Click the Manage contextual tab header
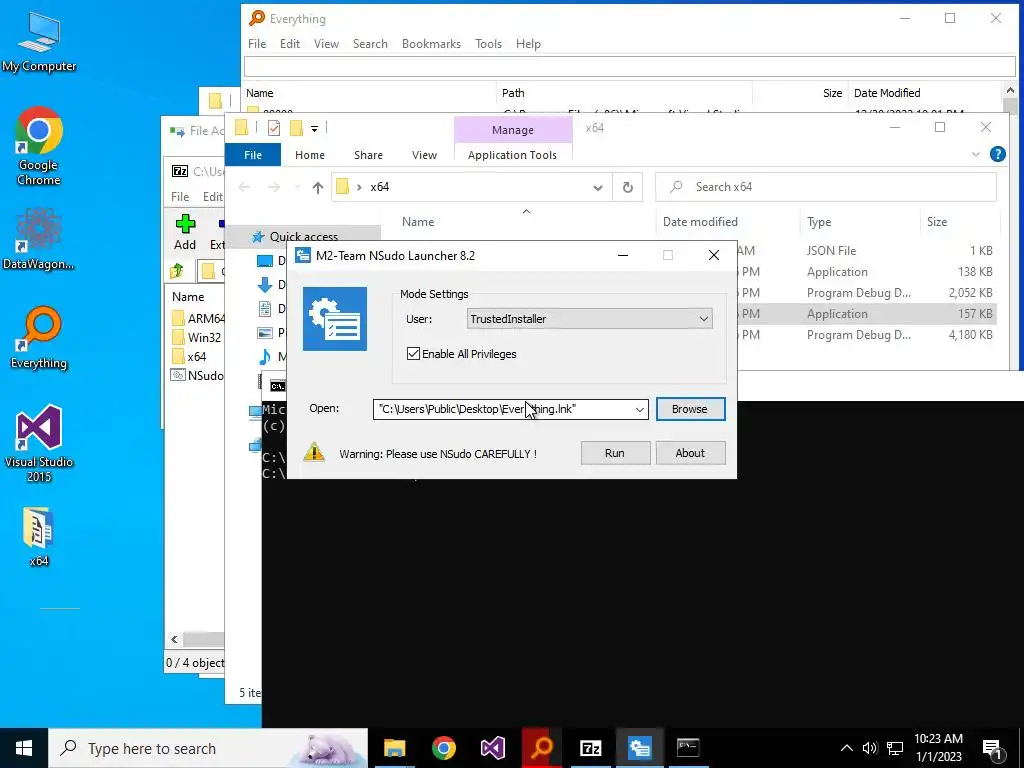The image size is (1024, 768). pyautogui.click(x=513, y=130)
